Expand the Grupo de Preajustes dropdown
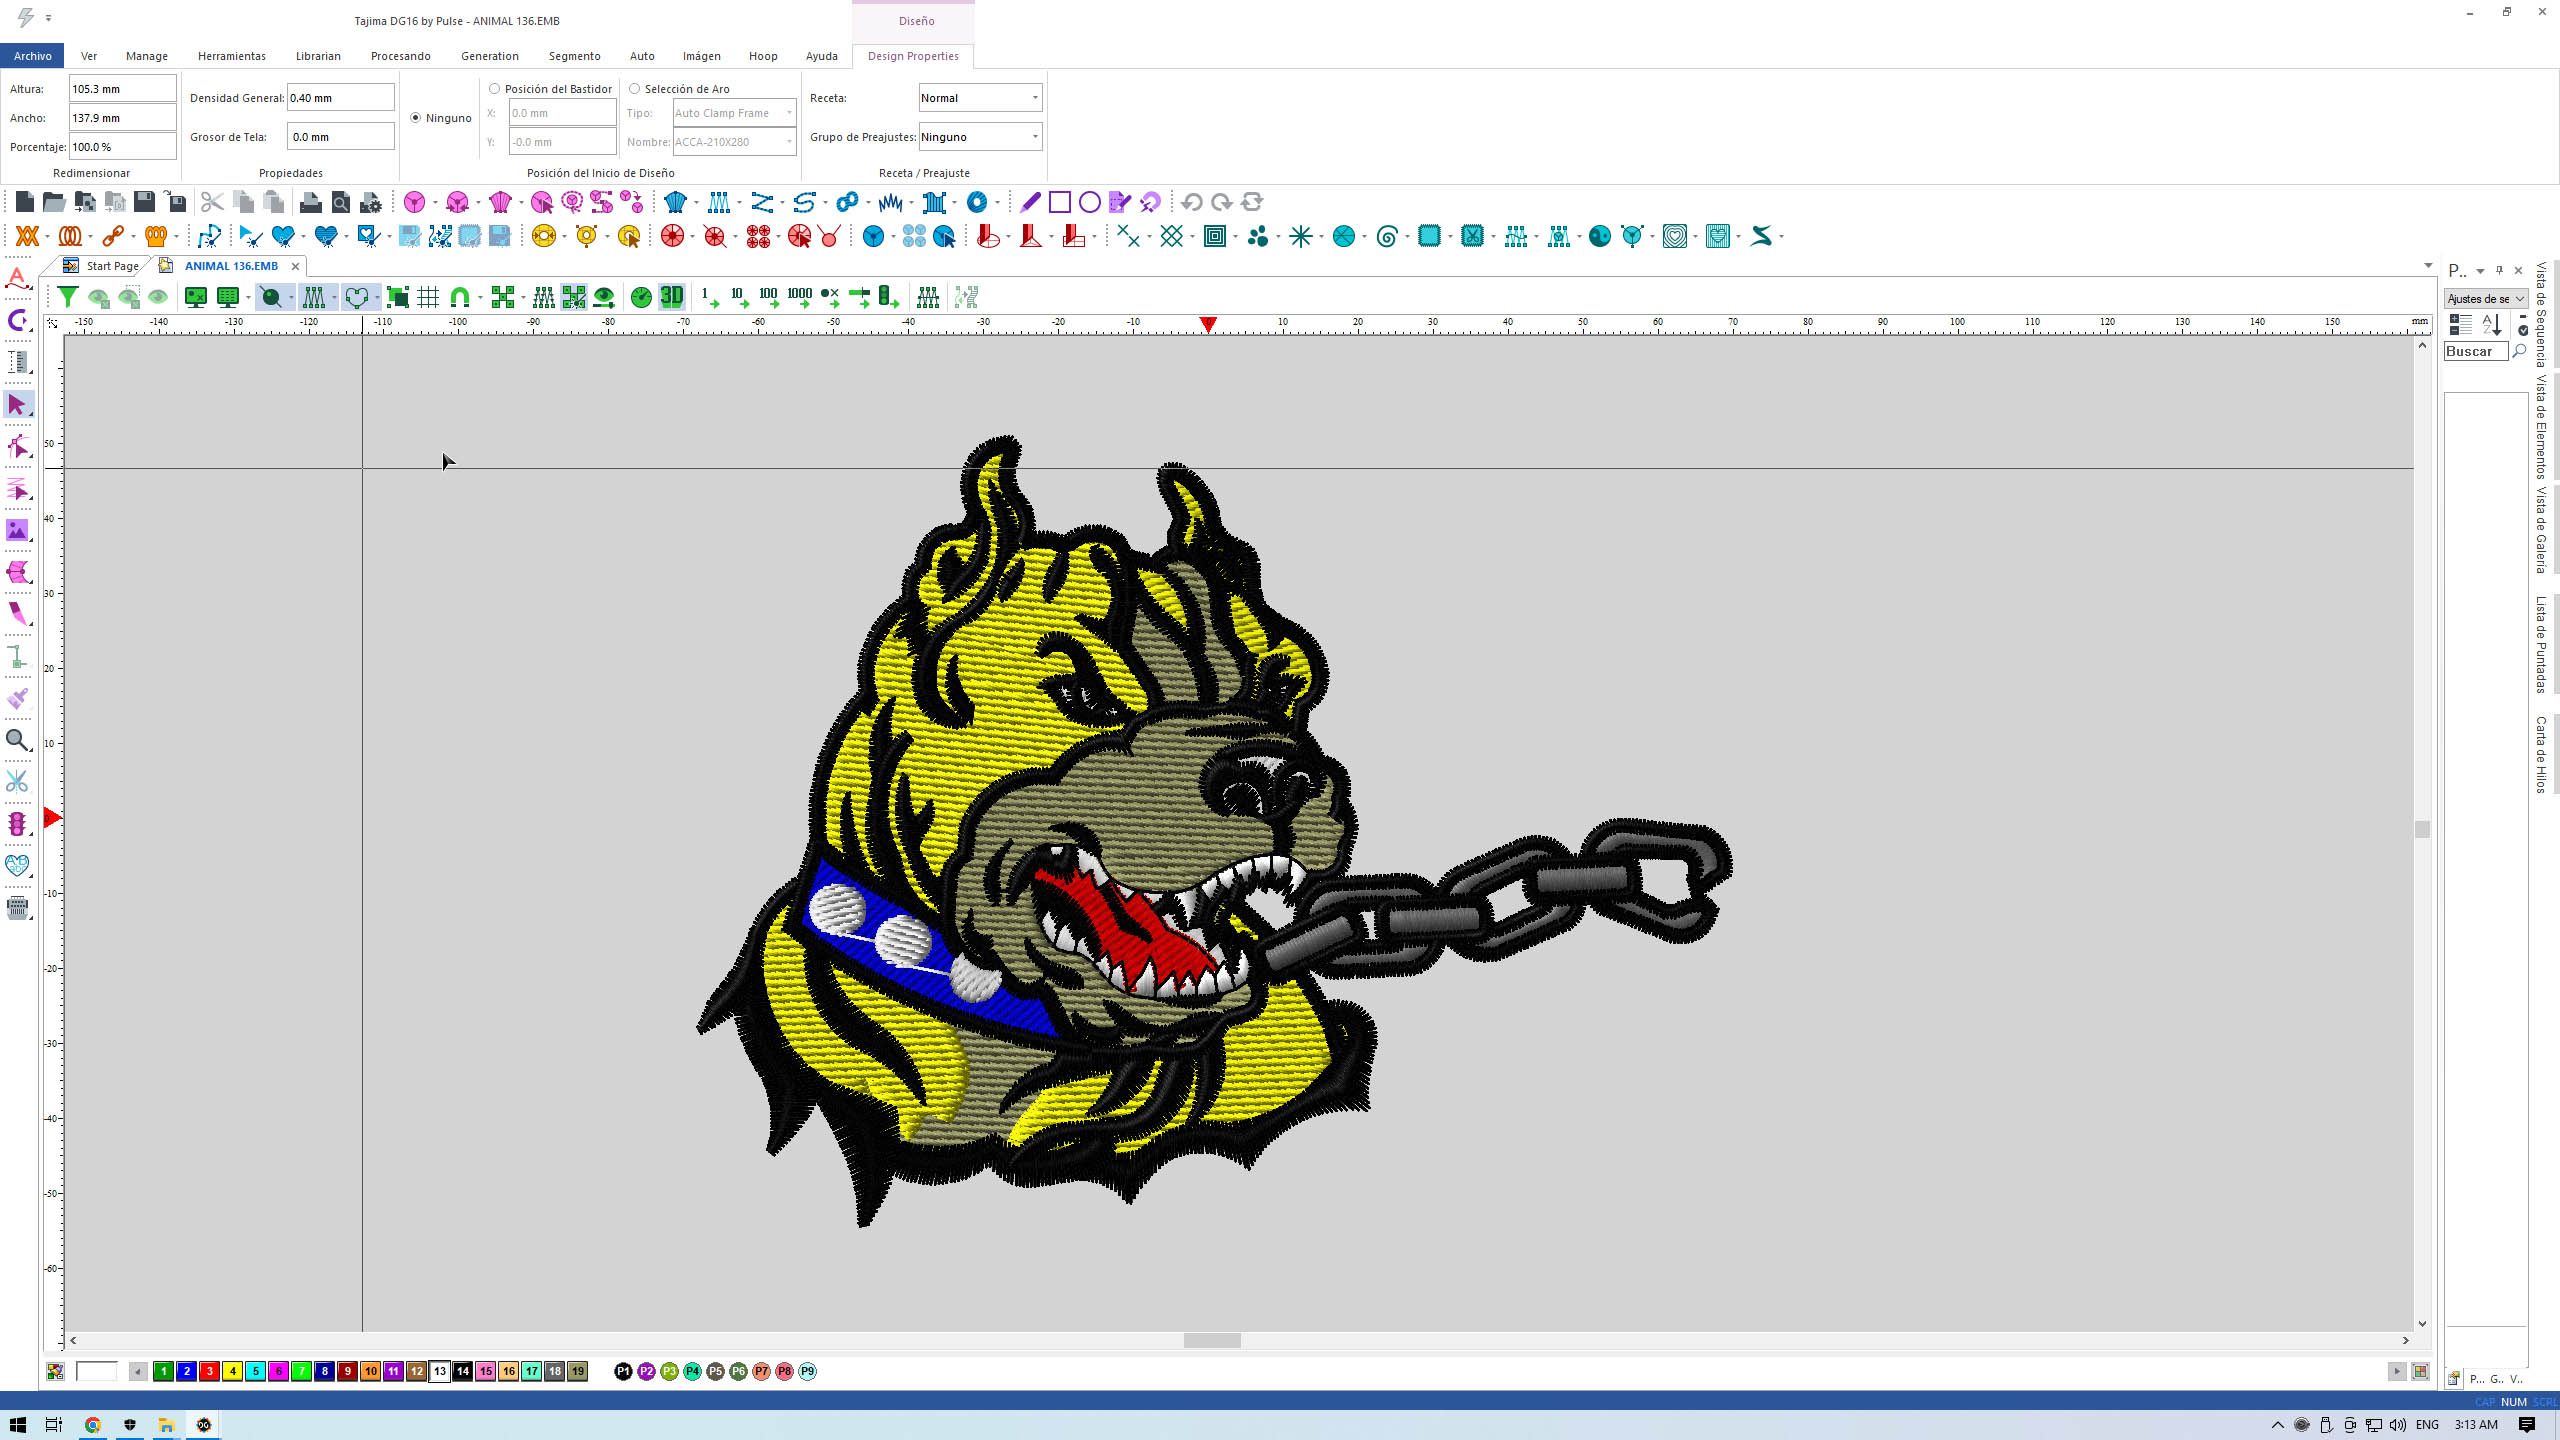The image size is (2560, 1440). pyautogui.click(x=979, y=137)
